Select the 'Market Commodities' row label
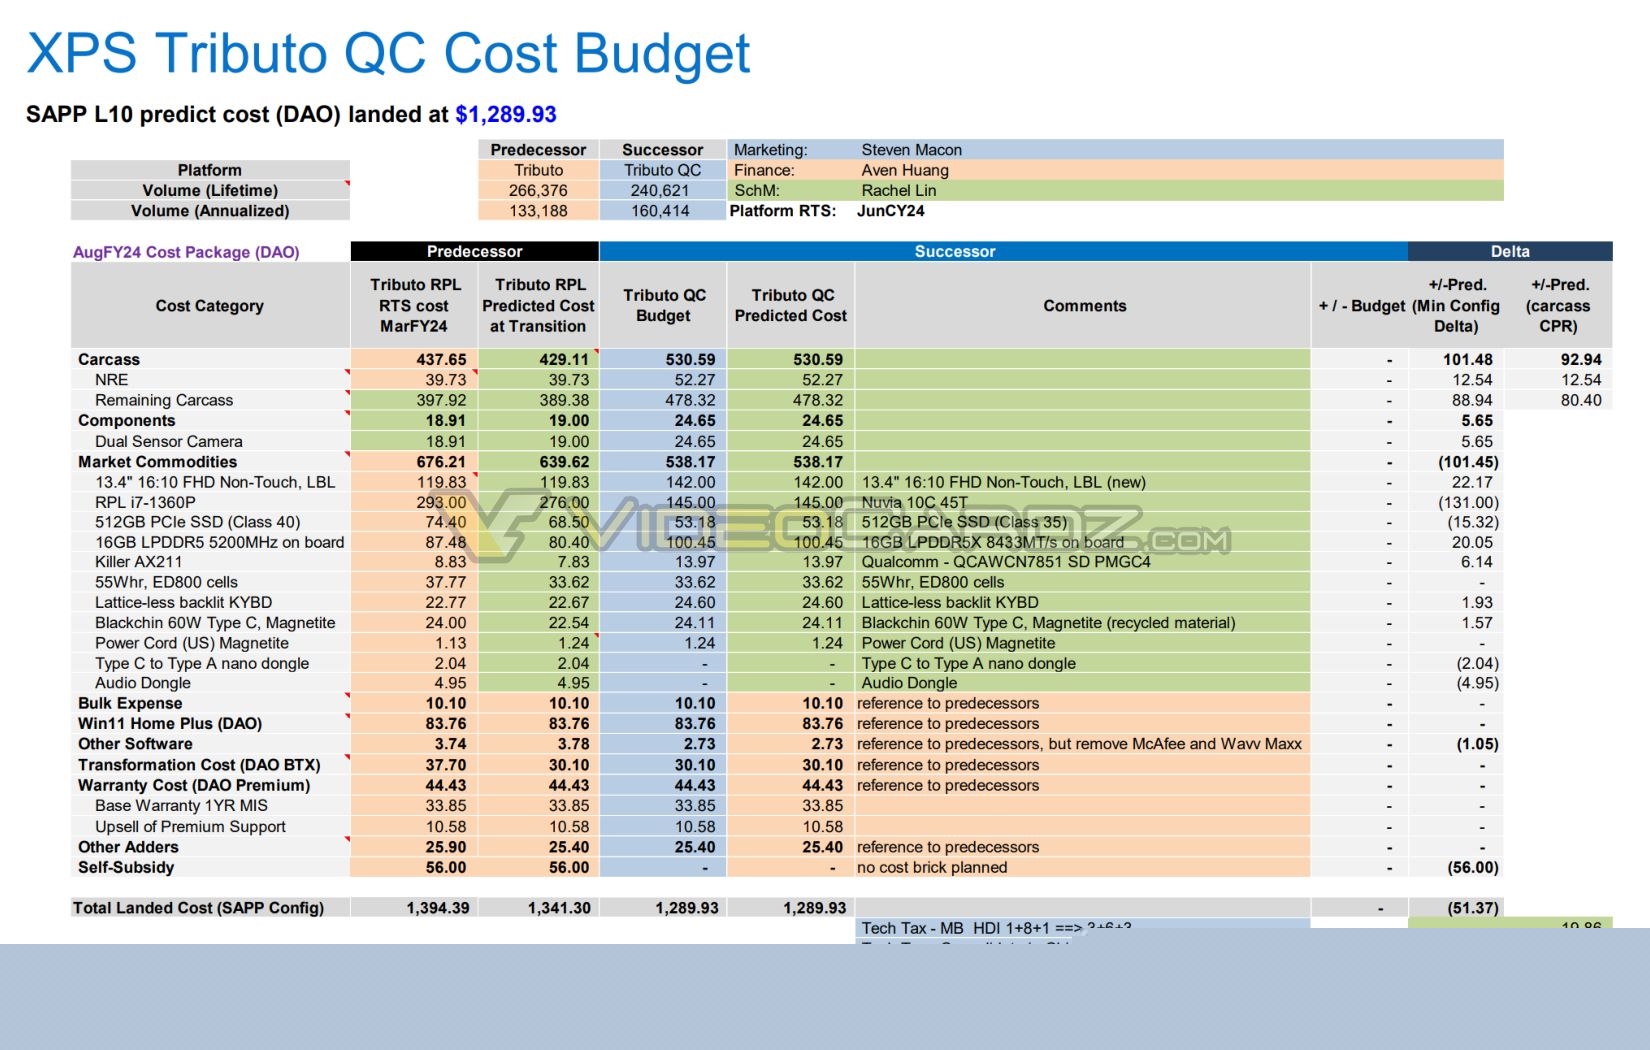1650x1050 pixels. coord(158,461)
